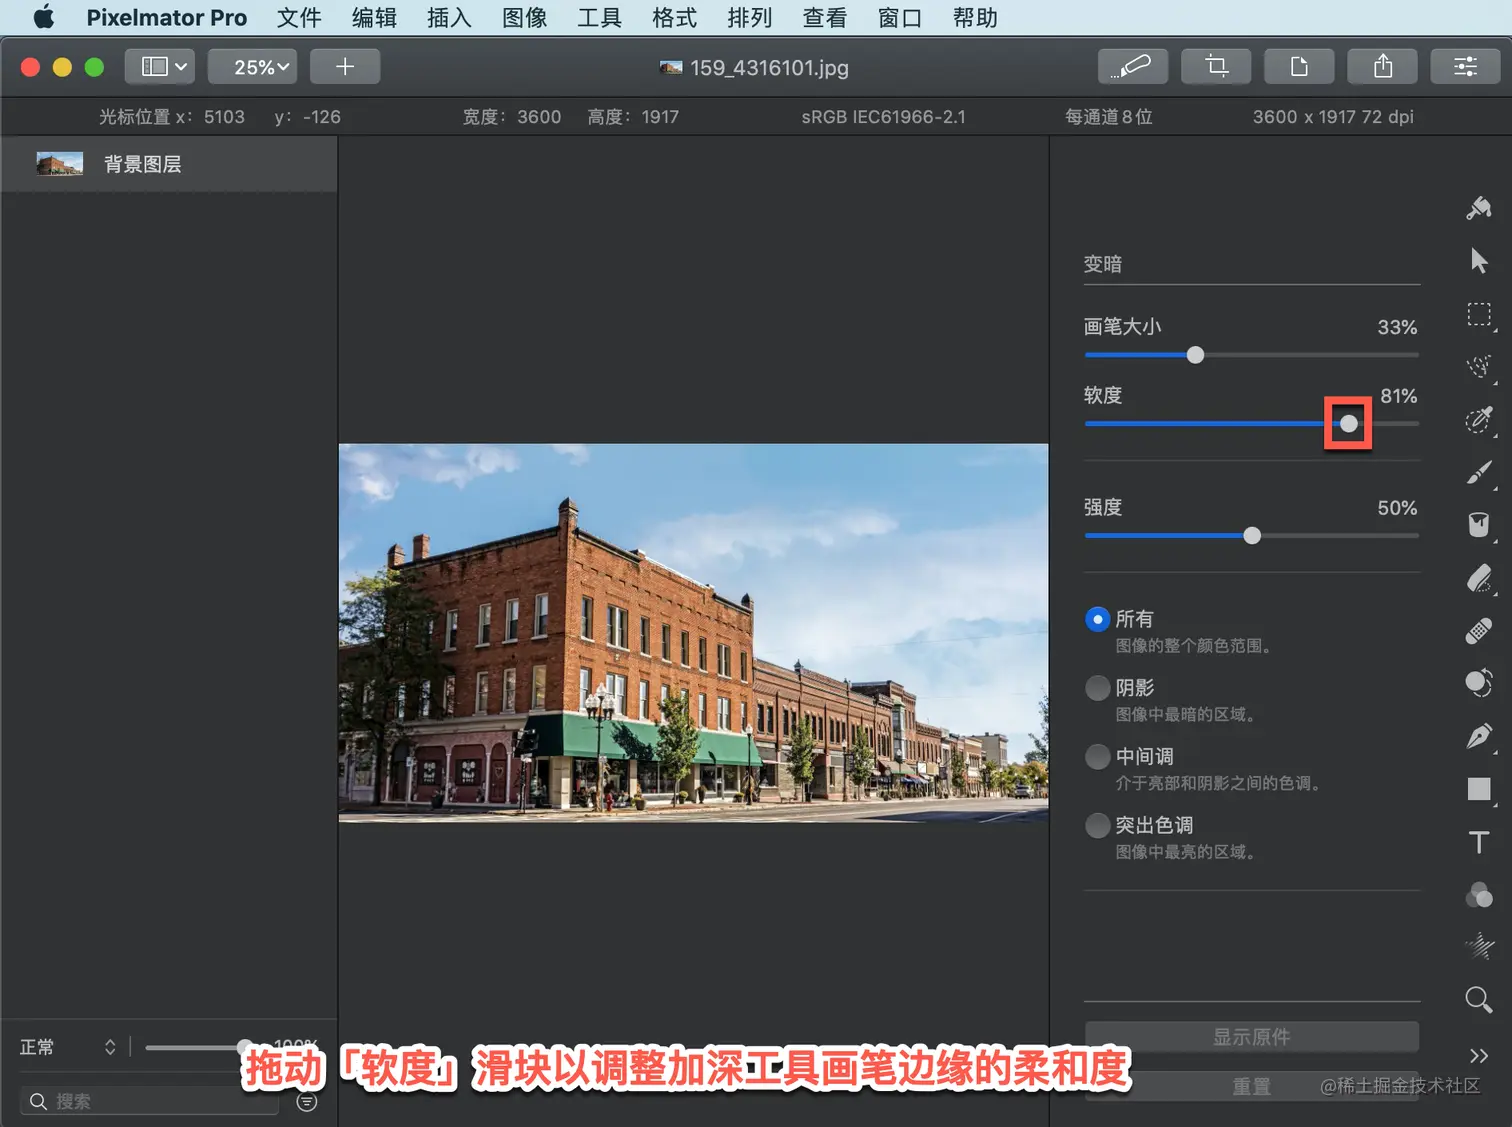Viewport: 1512px width, 1127px height.
Task: Select the rectangular selection tool
Action: pyautogui.click(x=1479, y=314)
